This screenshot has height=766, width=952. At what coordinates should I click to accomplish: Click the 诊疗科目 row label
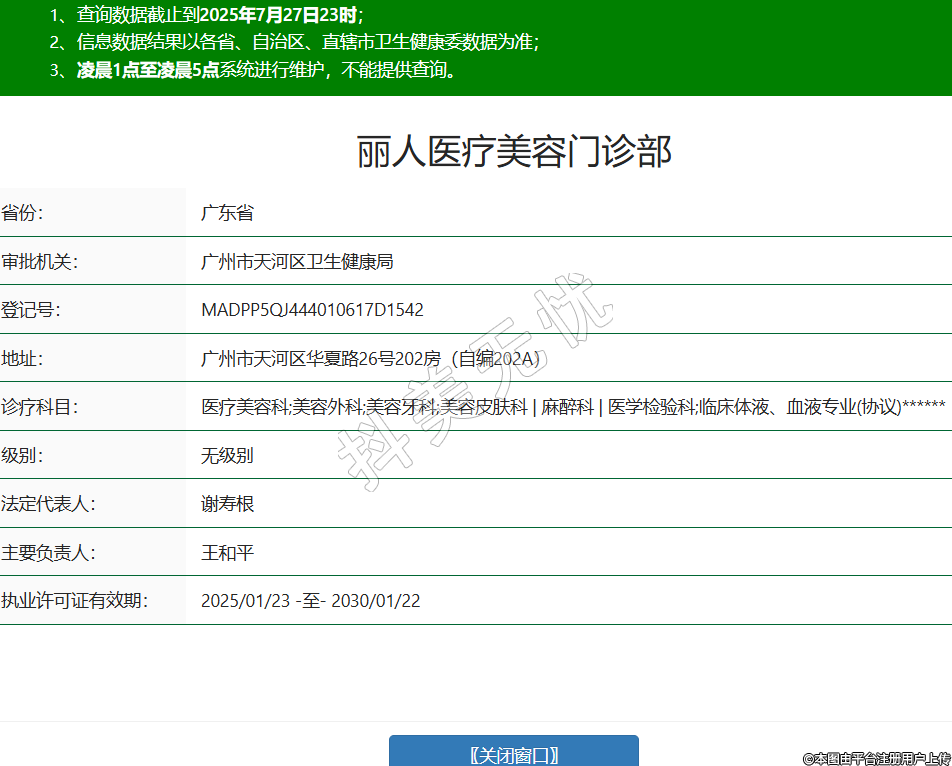point(39,407)
